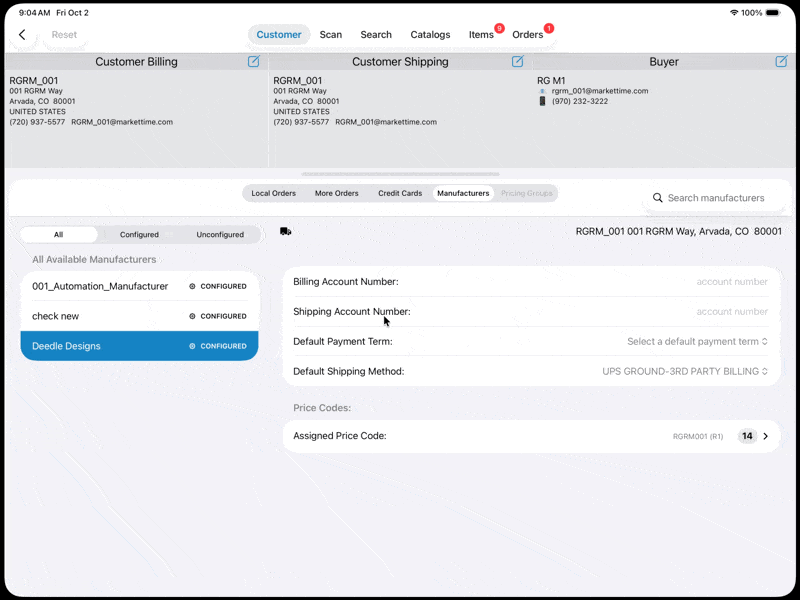Screen dimensions: 800x600
Task: Show All manufacturers filter
Action: click(59, 235)
